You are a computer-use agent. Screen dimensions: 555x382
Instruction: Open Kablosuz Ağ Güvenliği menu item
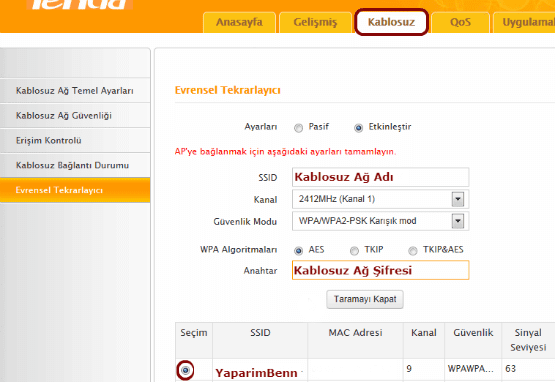[75, 115]
